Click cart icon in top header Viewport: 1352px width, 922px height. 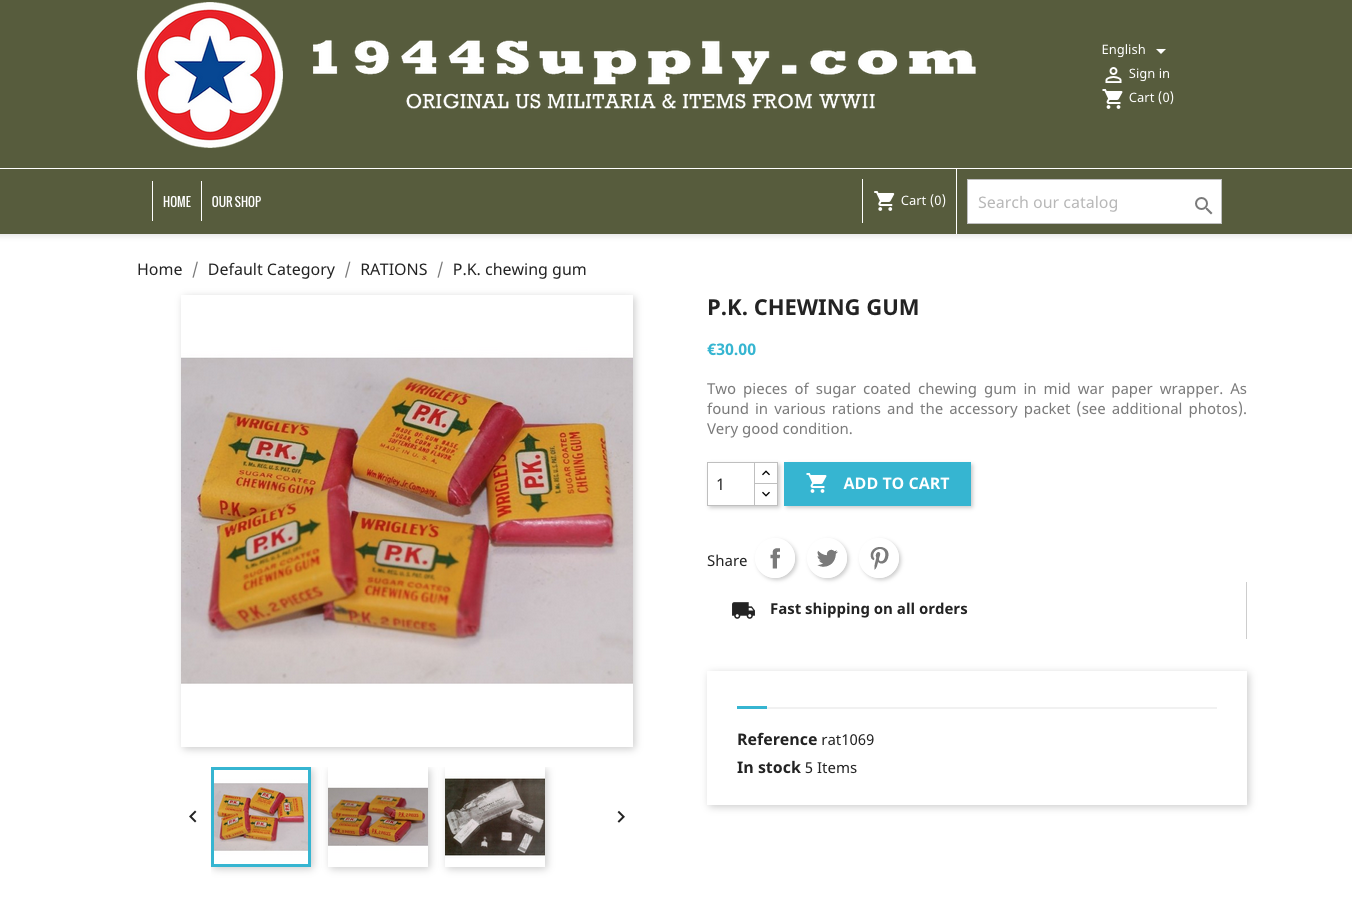click(1113, 98)
